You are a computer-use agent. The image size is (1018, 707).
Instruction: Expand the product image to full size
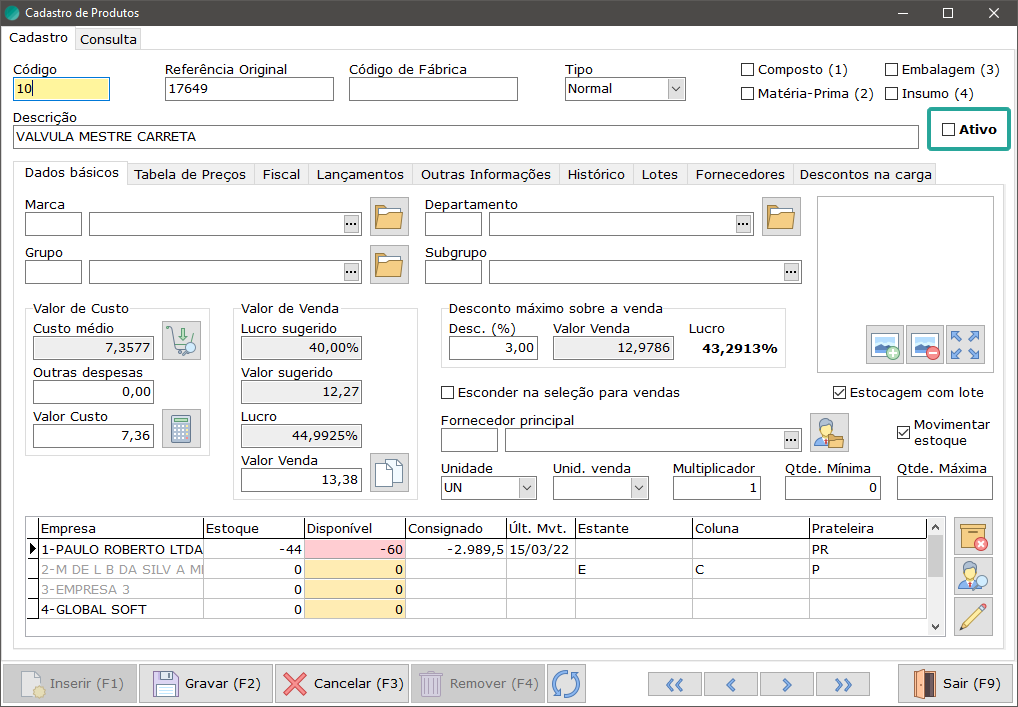(x=965, y=345)
